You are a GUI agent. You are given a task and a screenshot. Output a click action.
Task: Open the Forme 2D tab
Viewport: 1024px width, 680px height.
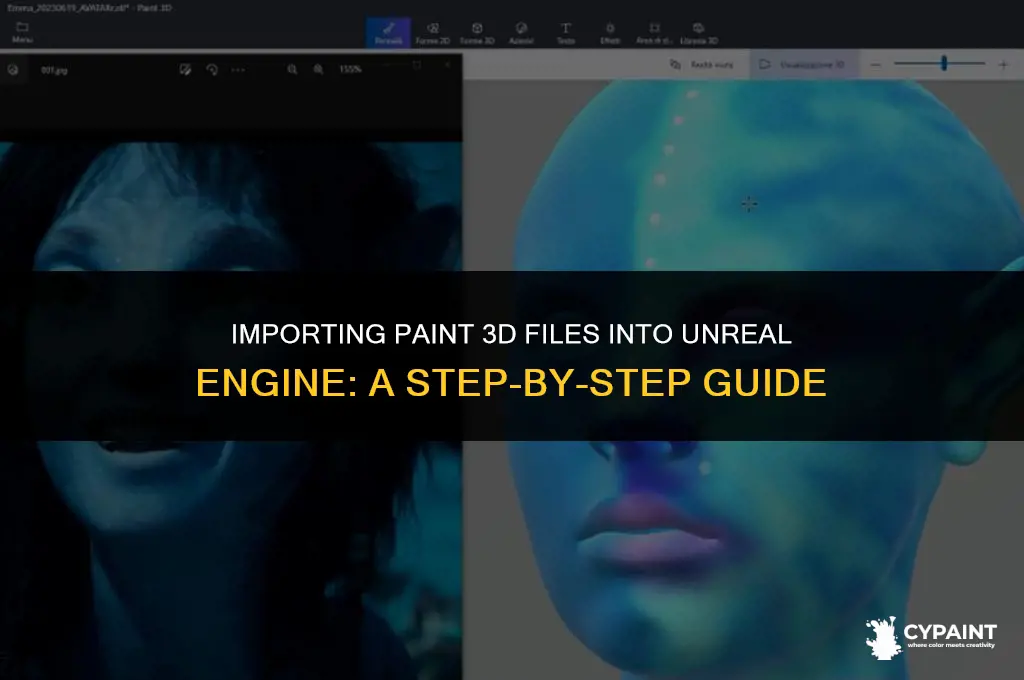pos(432,33)
